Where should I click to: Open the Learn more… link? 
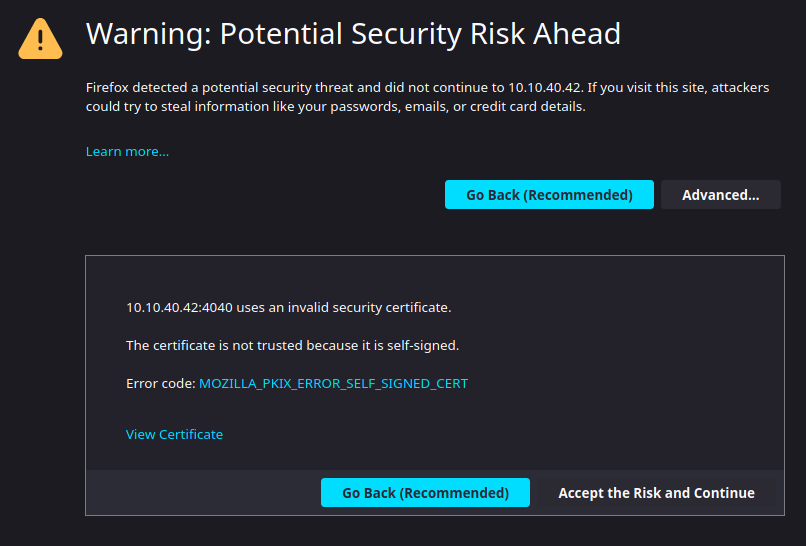127,151
